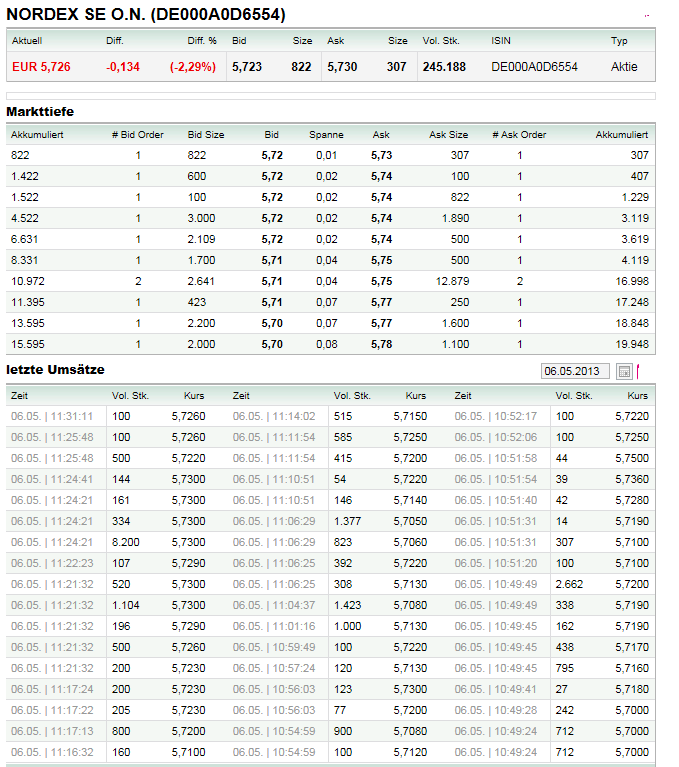Select the trade volume 8.200
679x767 pixels.
[126, 542]
